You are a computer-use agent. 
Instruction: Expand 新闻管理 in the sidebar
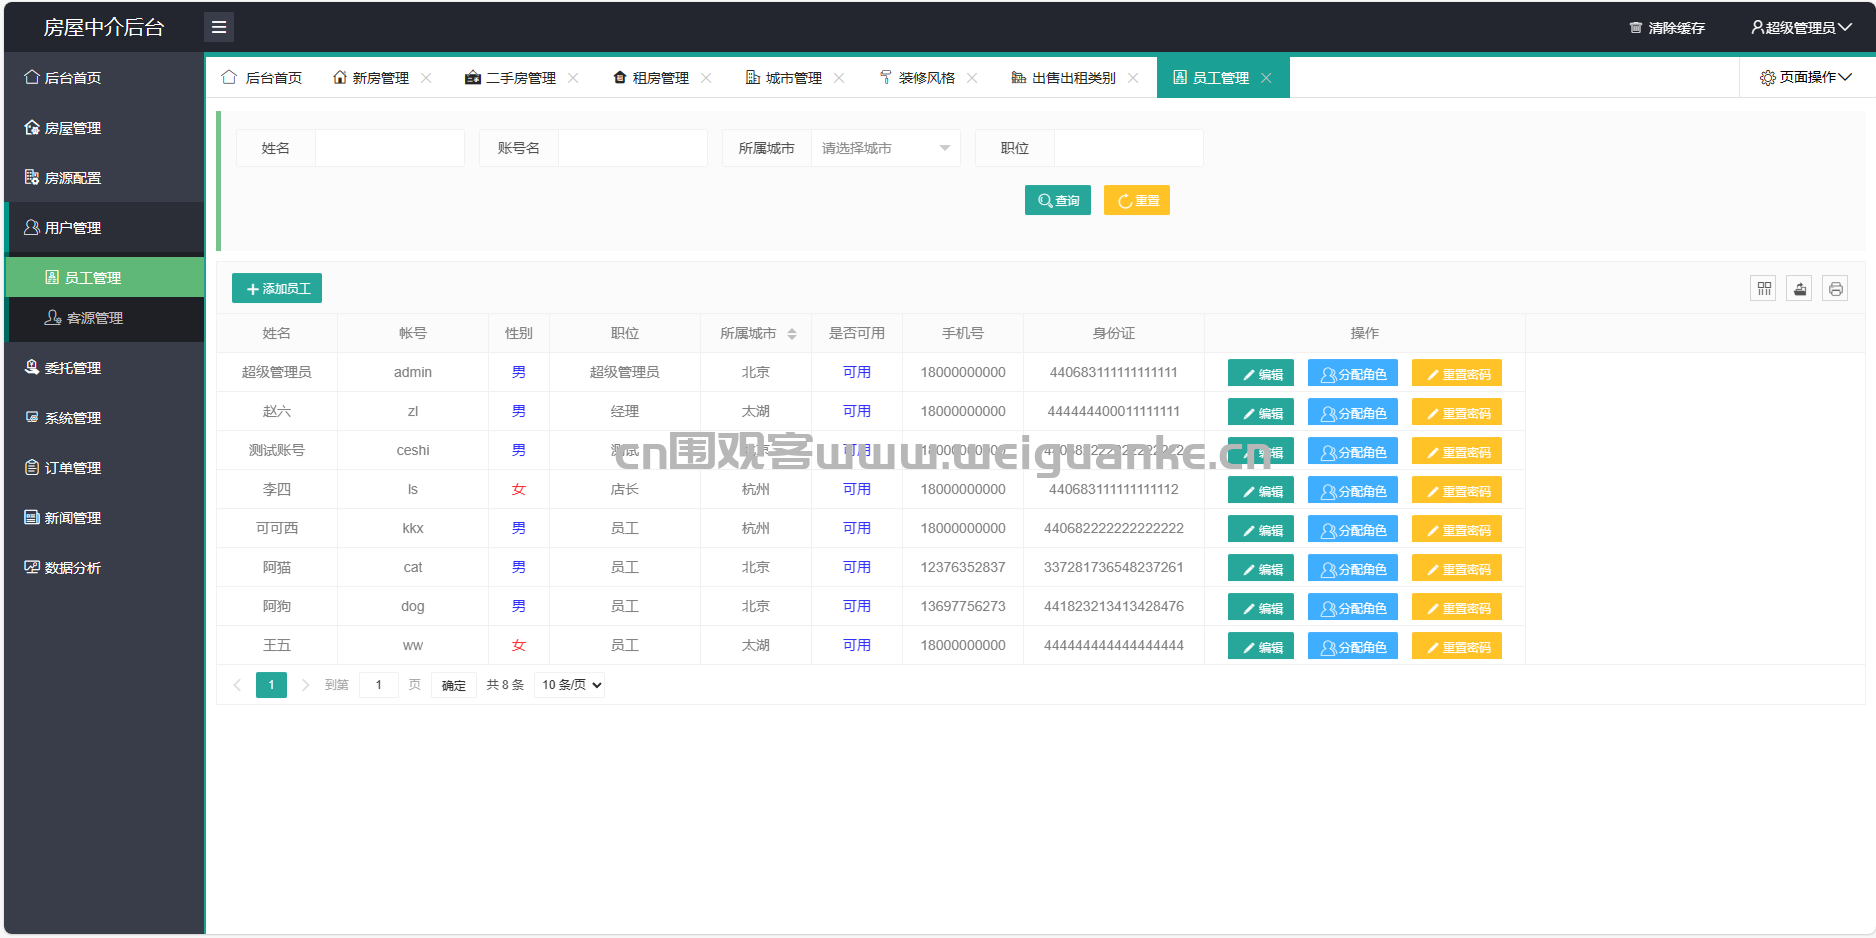pyautogui.click(x=105, y=518)
